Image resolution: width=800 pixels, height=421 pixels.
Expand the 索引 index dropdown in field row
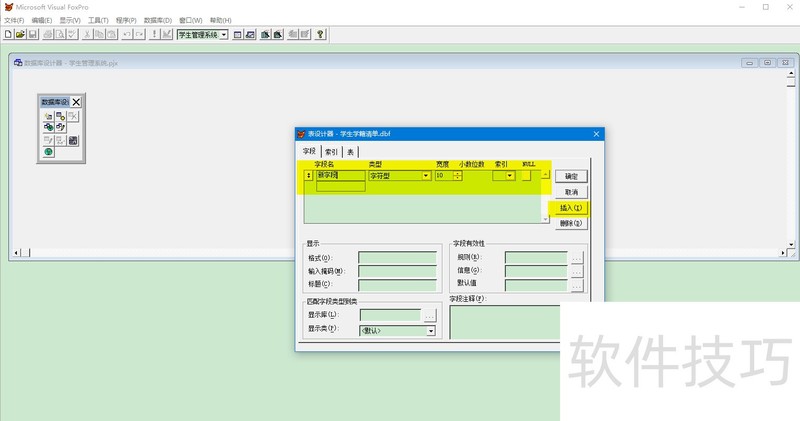510,175
